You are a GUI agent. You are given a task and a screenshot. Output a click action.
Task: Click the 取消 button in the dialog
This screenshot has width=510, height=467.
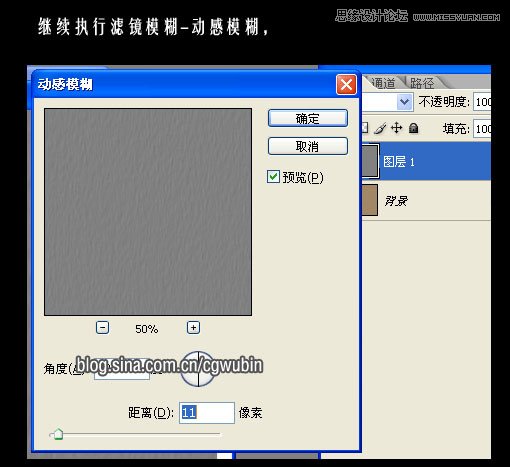point(308,146)
